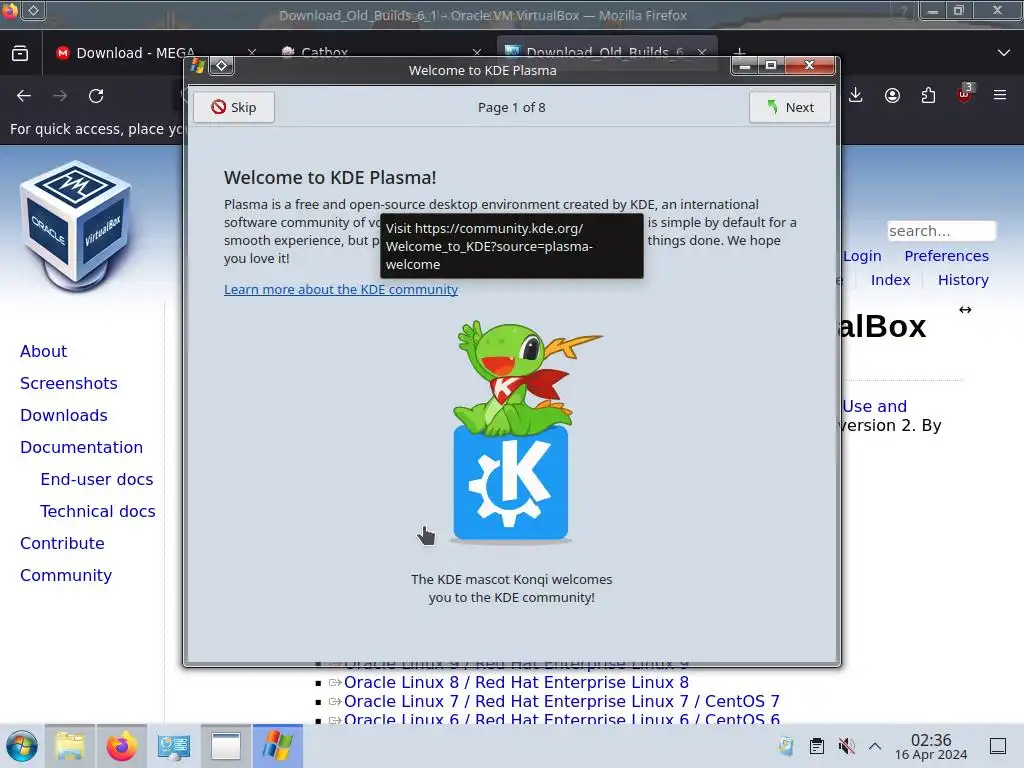The image size is (1024, 768).
Task: Open the Start menu orb in taskbar
Action: (22, 746)
